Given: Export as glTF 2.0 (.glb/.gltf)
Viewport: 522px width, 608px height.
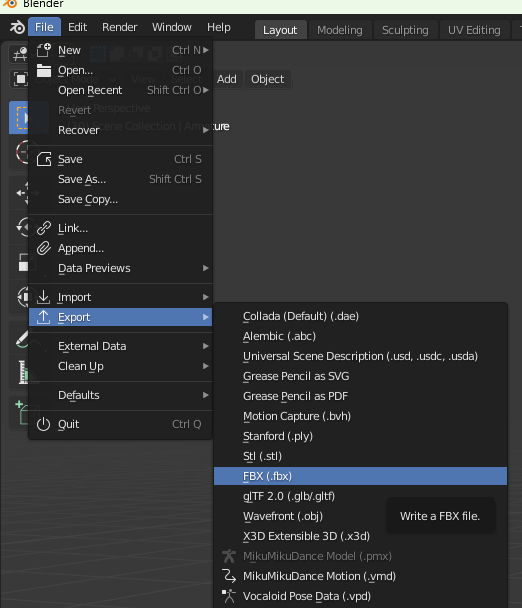Looking at the screenshot, I should [360, 496].
